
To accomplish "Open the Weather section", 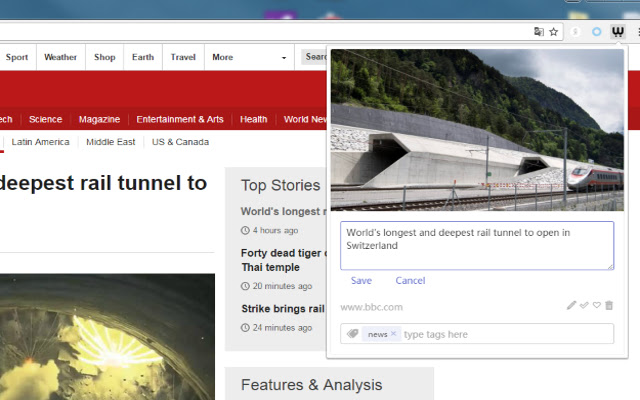I will (x=60, y=57).
